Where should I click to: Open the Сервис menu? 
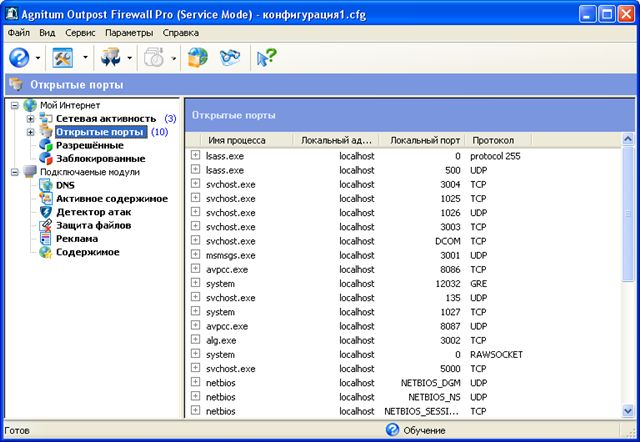(x=80, y=33)
